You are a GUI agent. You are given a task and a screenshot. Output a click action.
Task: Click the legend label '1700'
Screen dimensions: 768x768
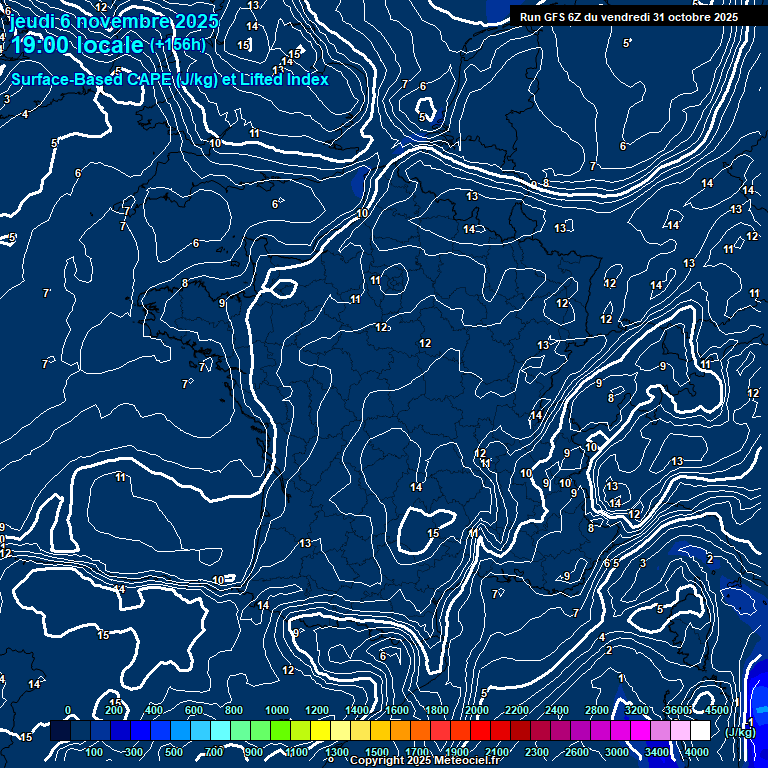click(417, 752)
